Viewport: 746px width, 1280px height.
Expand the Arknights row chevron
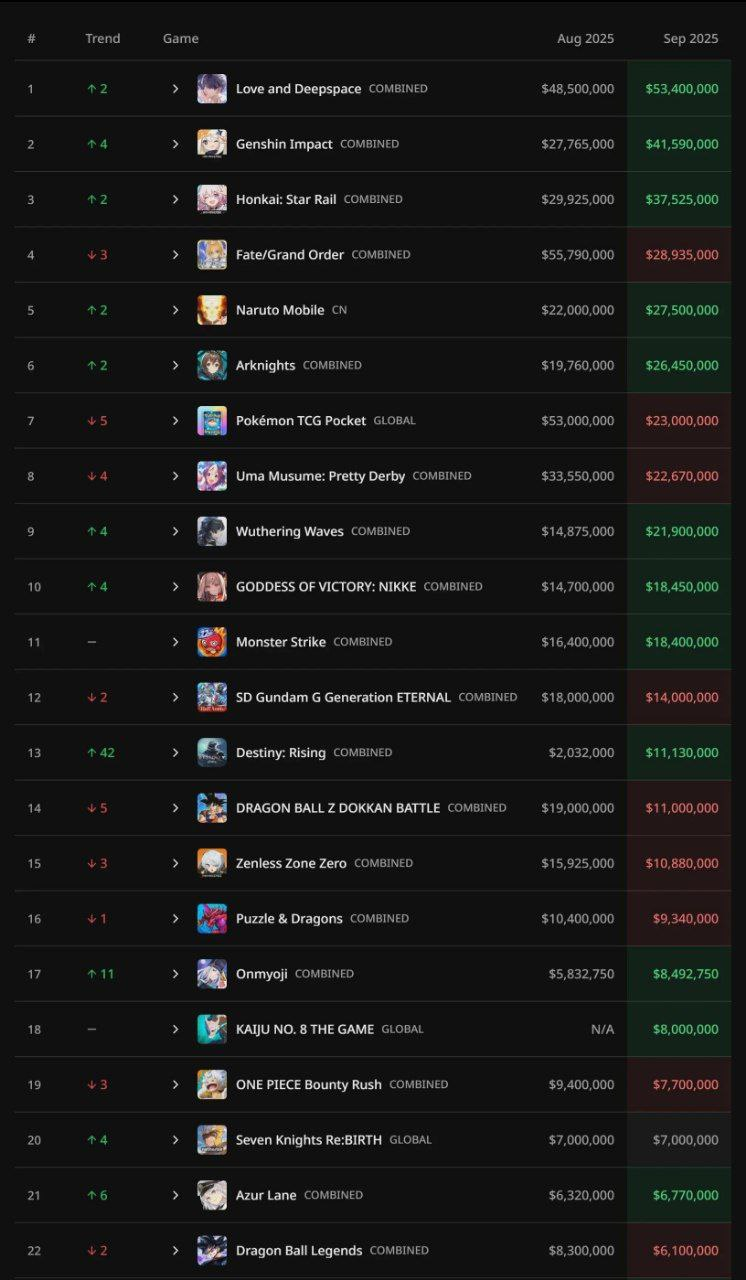tap(175, 365)
